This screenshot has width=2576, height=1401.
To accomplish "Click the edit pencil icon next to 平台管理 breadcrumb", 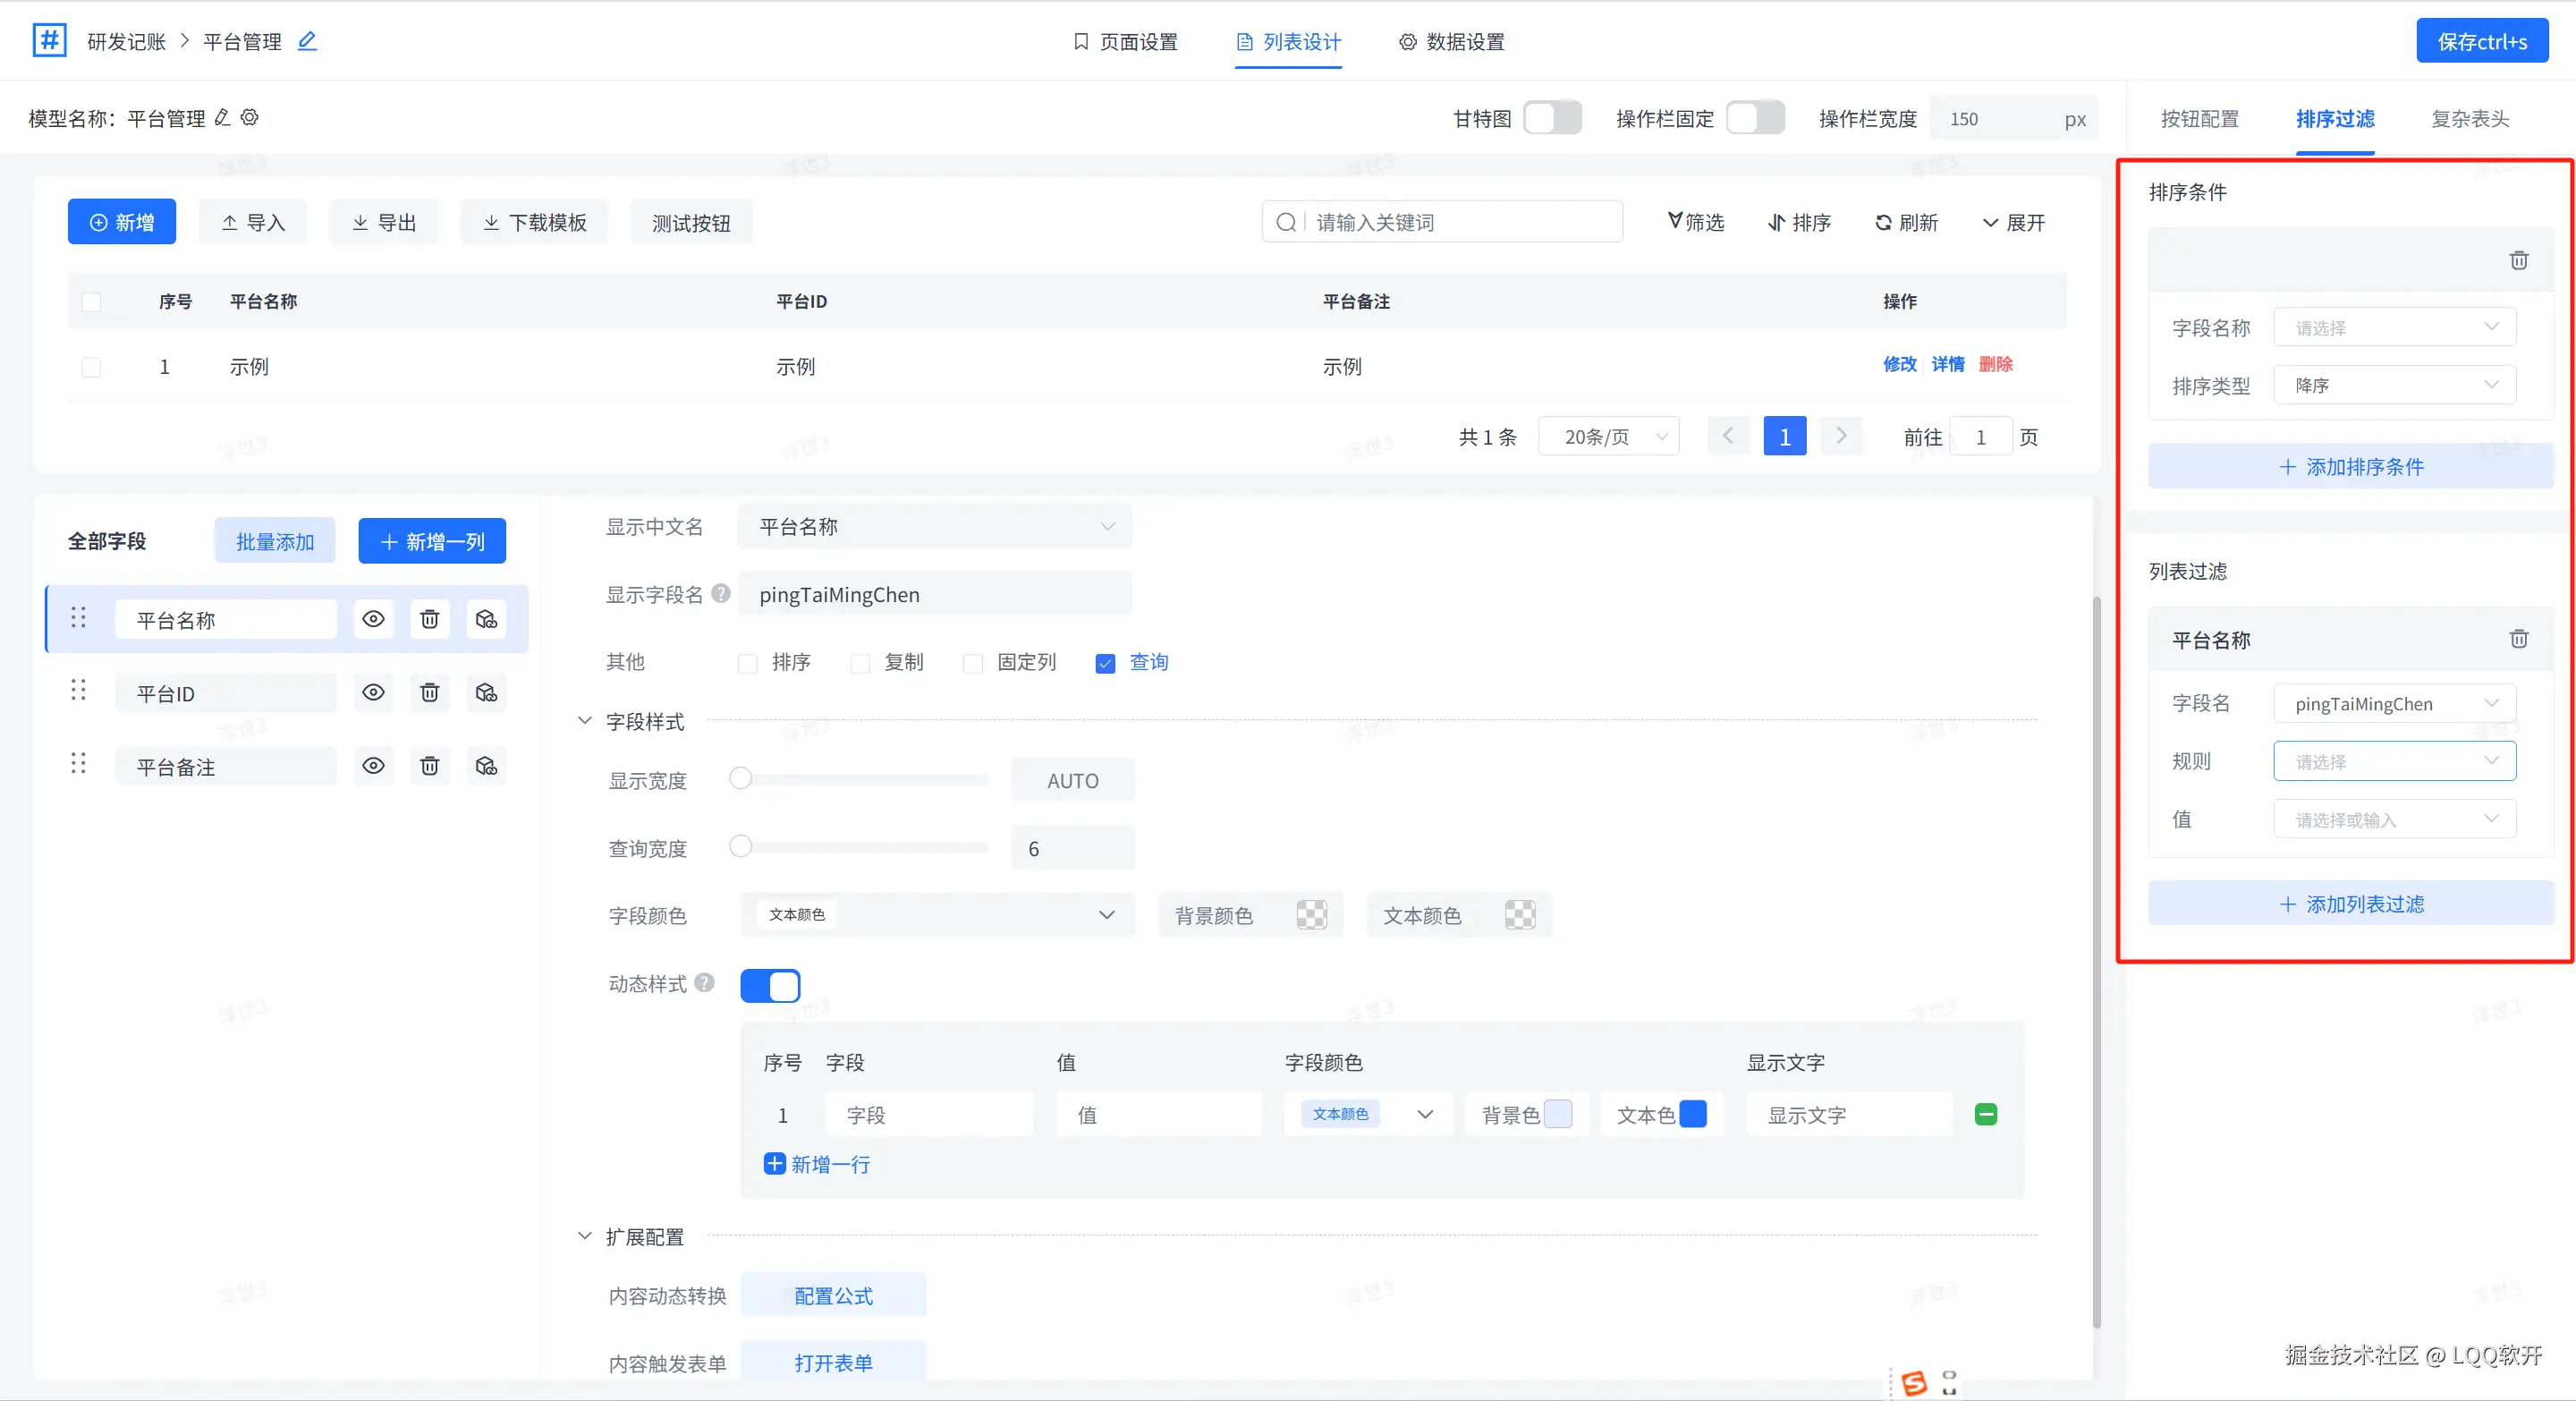I will click(307, 41).
